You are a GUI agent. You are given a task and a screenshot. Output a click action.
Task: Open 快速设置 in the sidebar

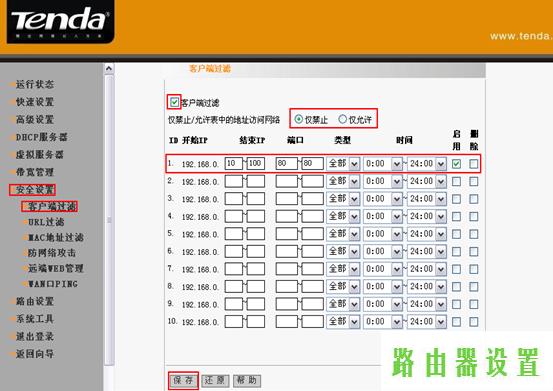(x=35, y=102)
